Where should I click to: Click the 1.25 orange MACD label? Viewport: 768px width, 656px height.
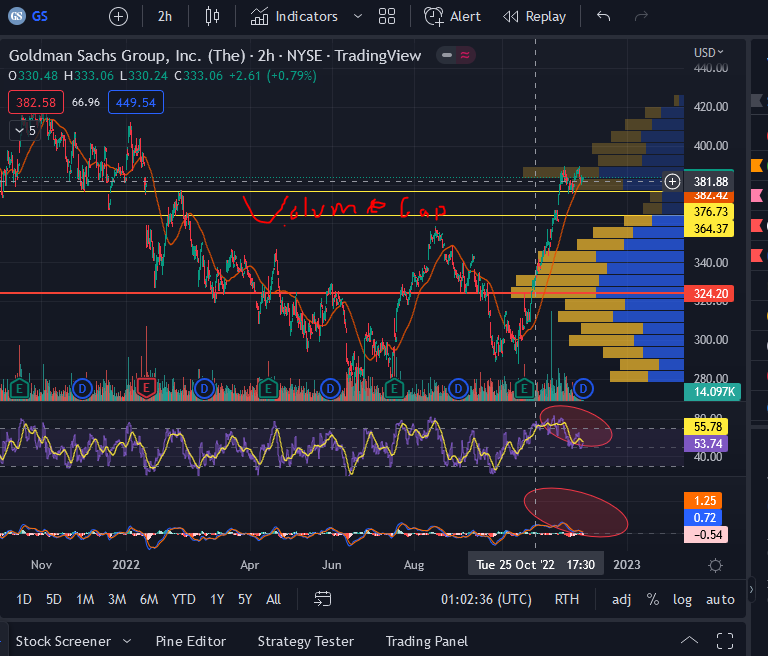pyautogui.click(x=703, y=501)
